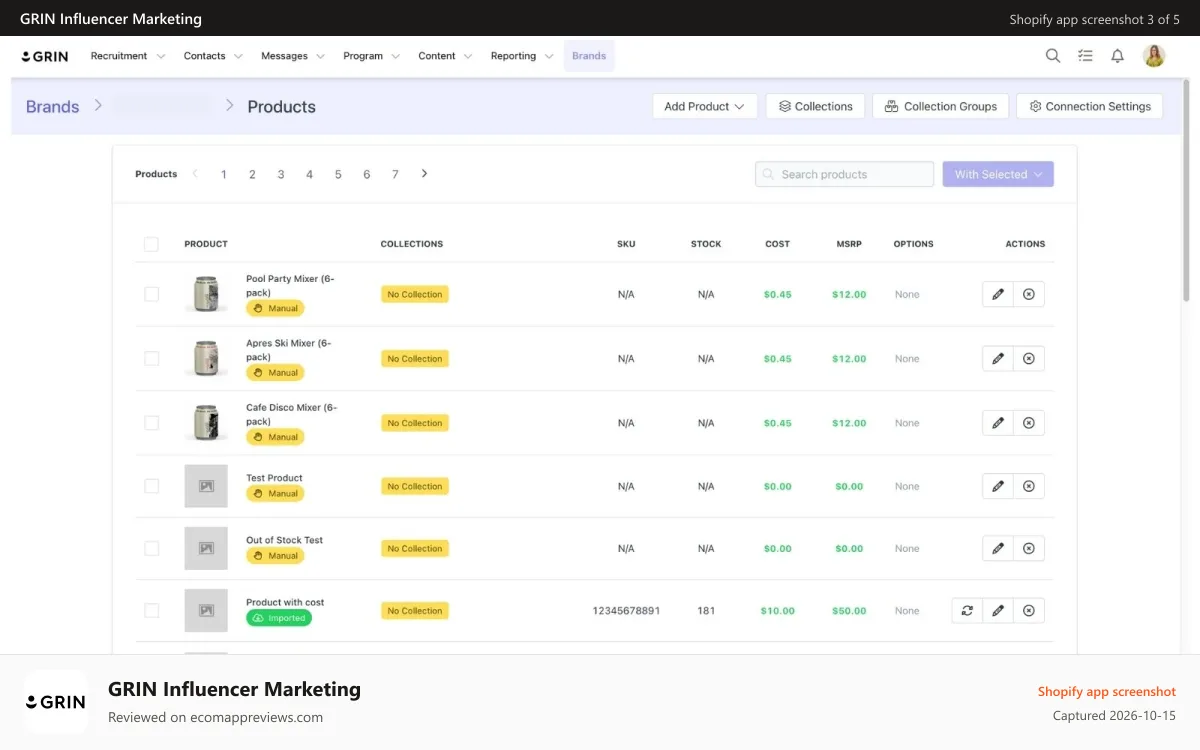This screenshot has width=1200, height=750.
Task: Click Test Product placeholder image
Action: (x=206, y=486)
